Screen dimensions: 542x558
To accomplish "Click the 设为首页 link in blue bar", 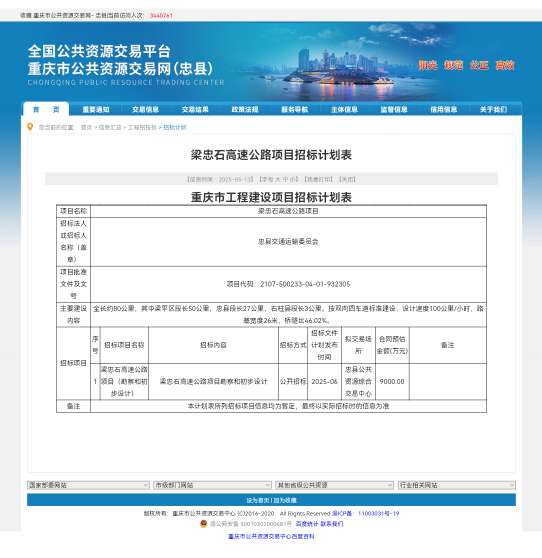I will [x=258, y=500].
